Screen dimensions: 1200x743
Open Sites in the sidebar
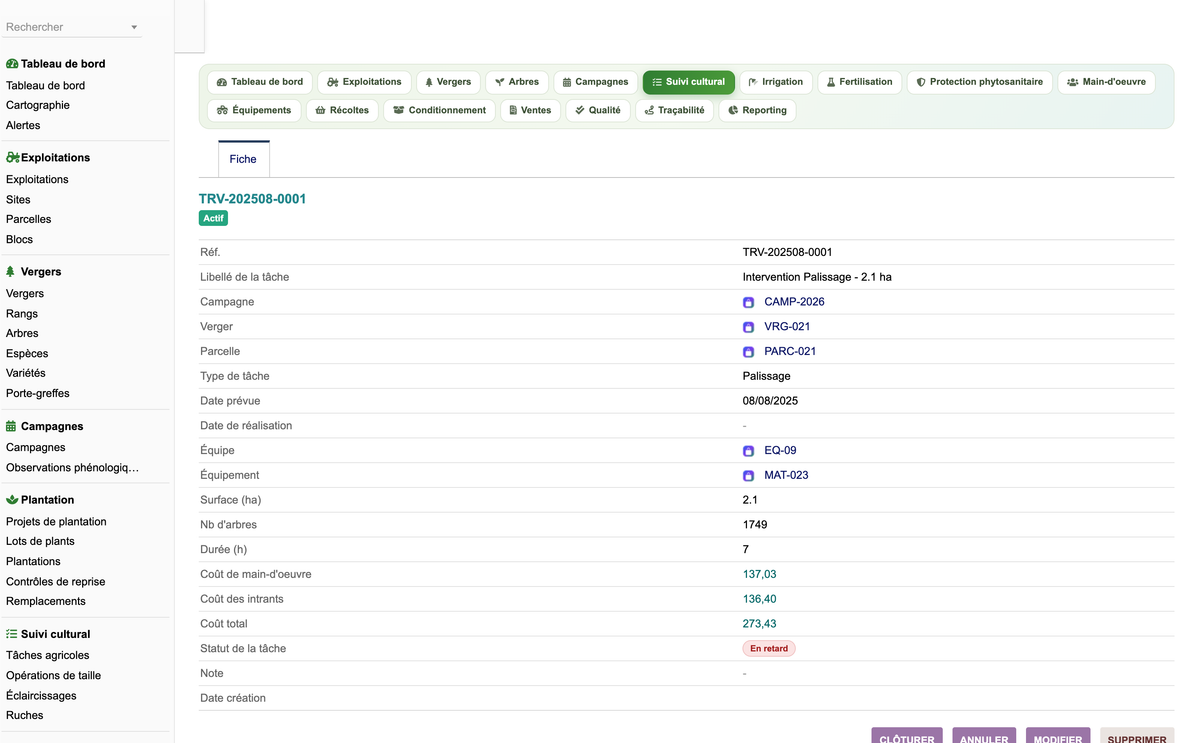point(18,199)
